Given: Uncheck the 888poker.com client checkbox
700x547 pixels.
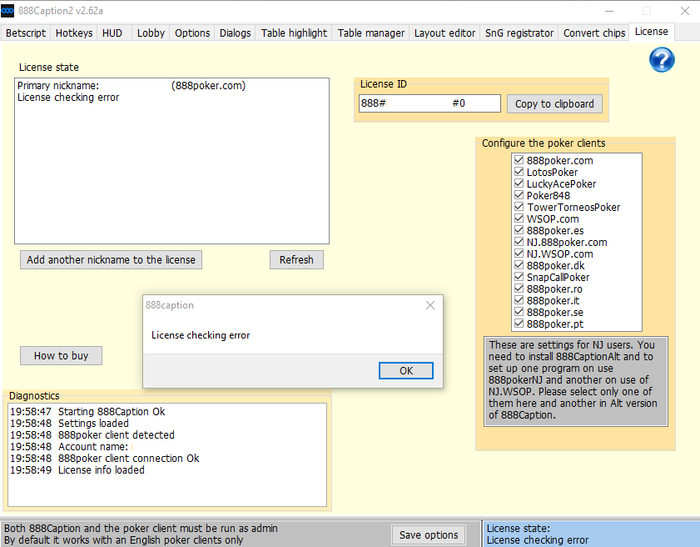Looking at the screenshot, I should [519, 160].
